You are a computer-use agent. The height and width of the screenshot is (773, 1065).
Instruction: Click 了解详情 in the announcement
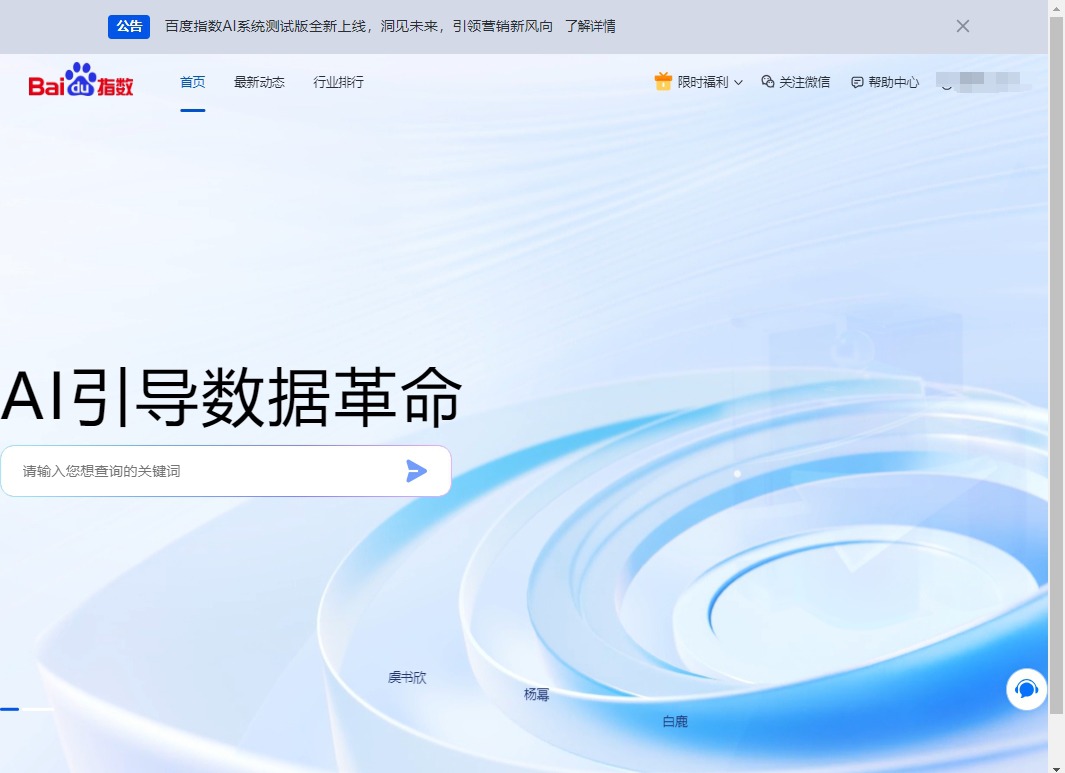click(x=590, y=26)
